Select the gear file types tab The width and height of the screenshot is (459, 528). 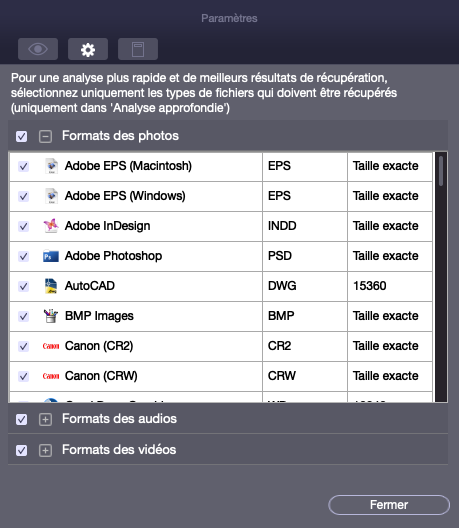point(88,49)
